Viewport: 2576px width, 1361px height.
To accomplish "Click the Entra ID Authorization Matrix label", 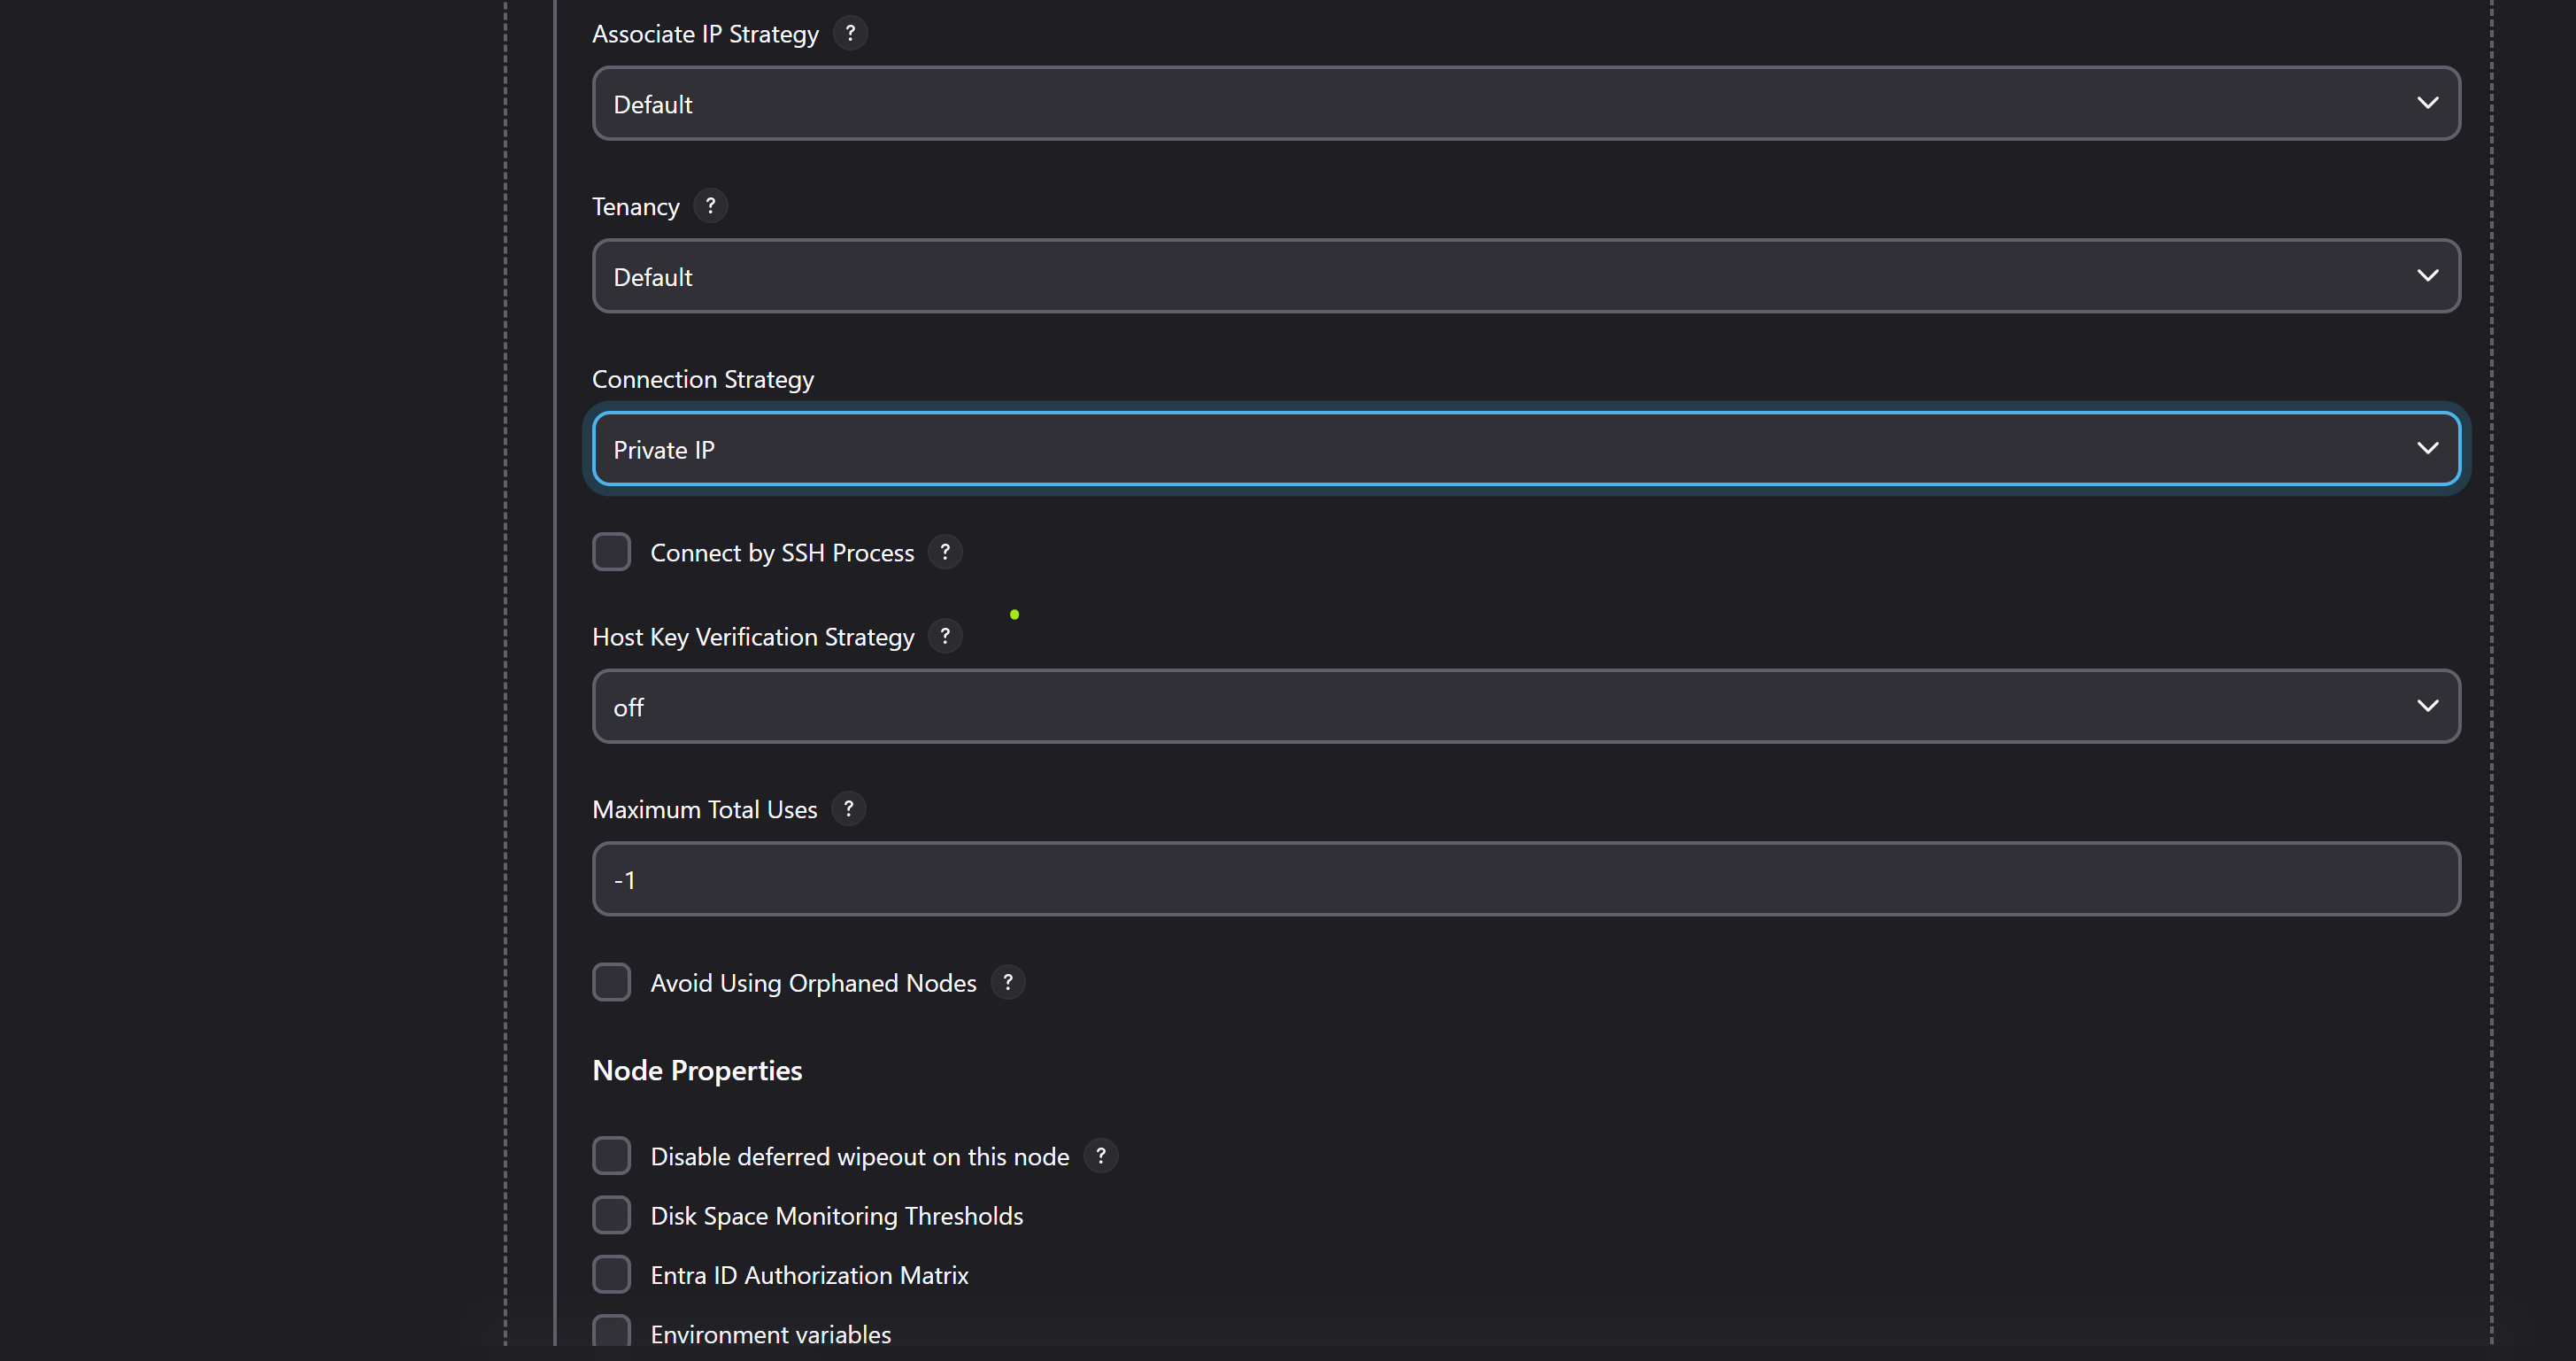I will (x=809, y=1275).
